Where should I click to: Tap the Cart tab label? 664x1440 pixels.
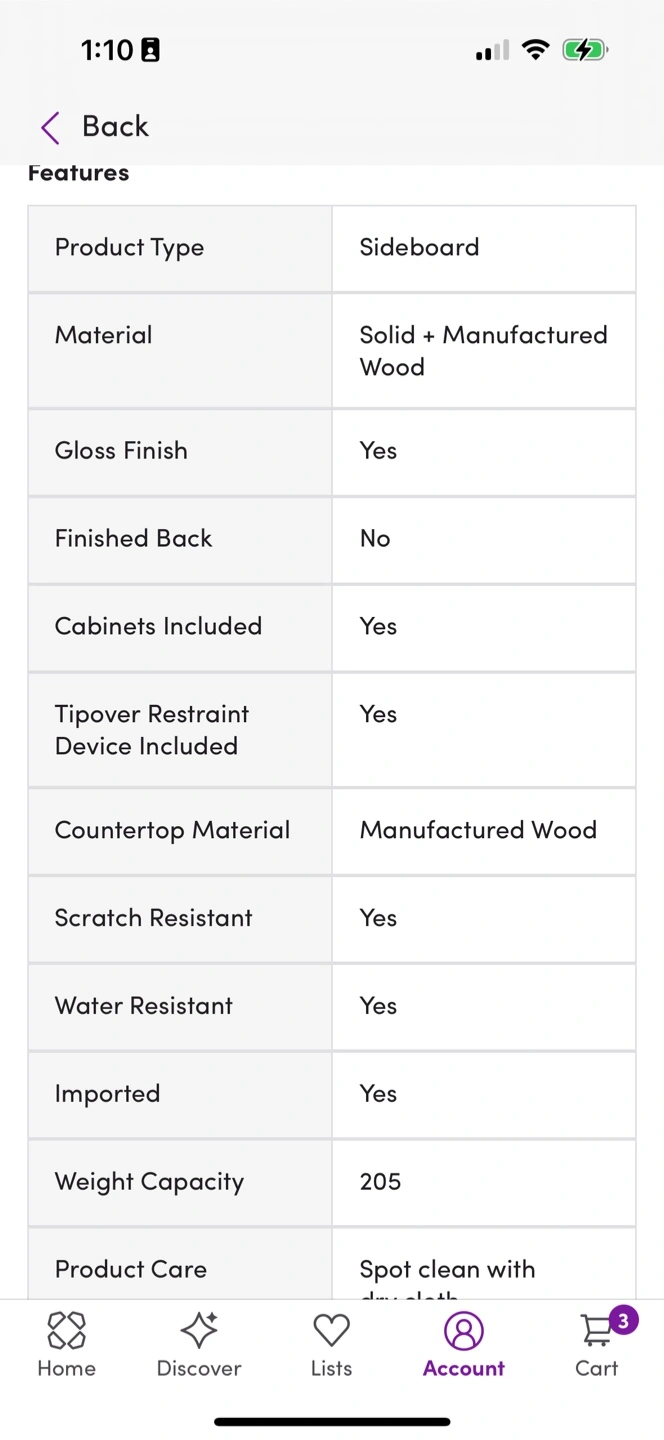click(596, 1368)
